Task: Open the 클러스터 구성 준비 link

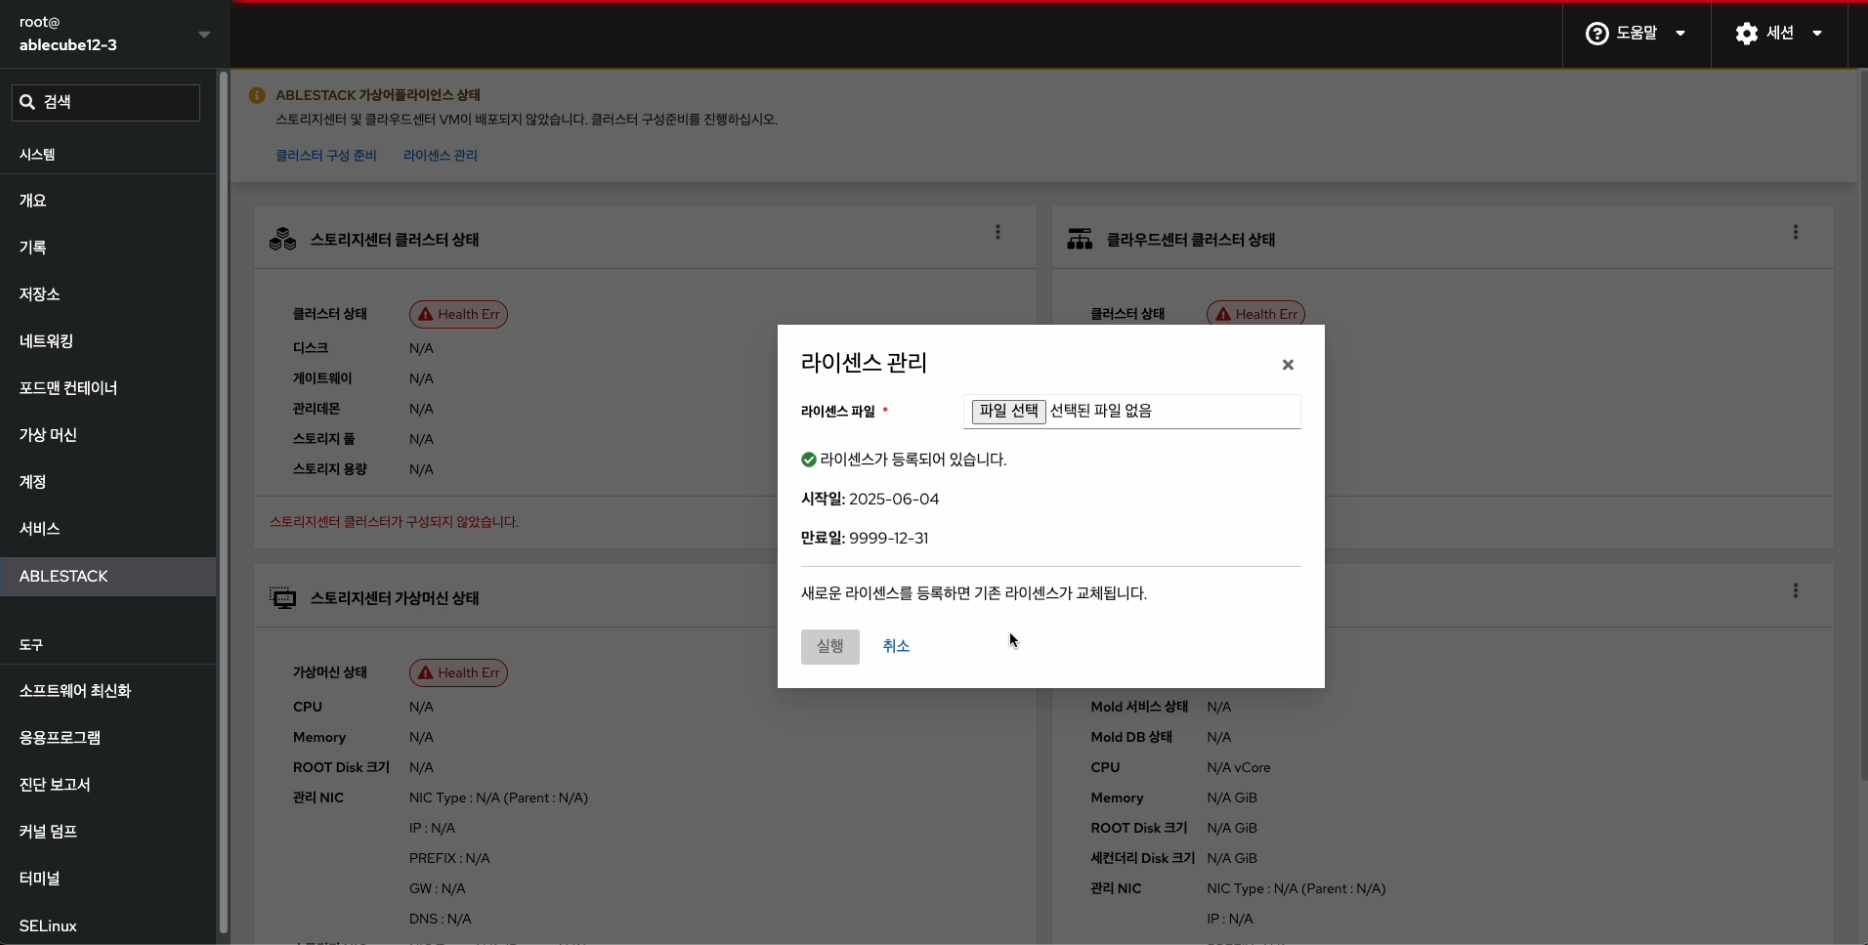Action: [326, 155]
